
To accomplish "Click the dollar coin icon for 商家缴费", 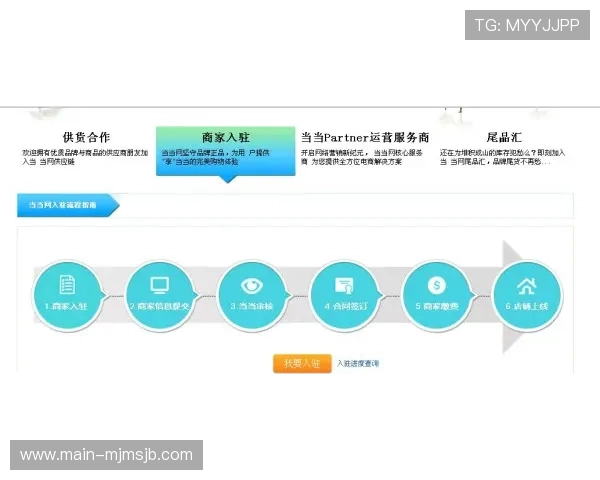I will [x=437, y=285].
